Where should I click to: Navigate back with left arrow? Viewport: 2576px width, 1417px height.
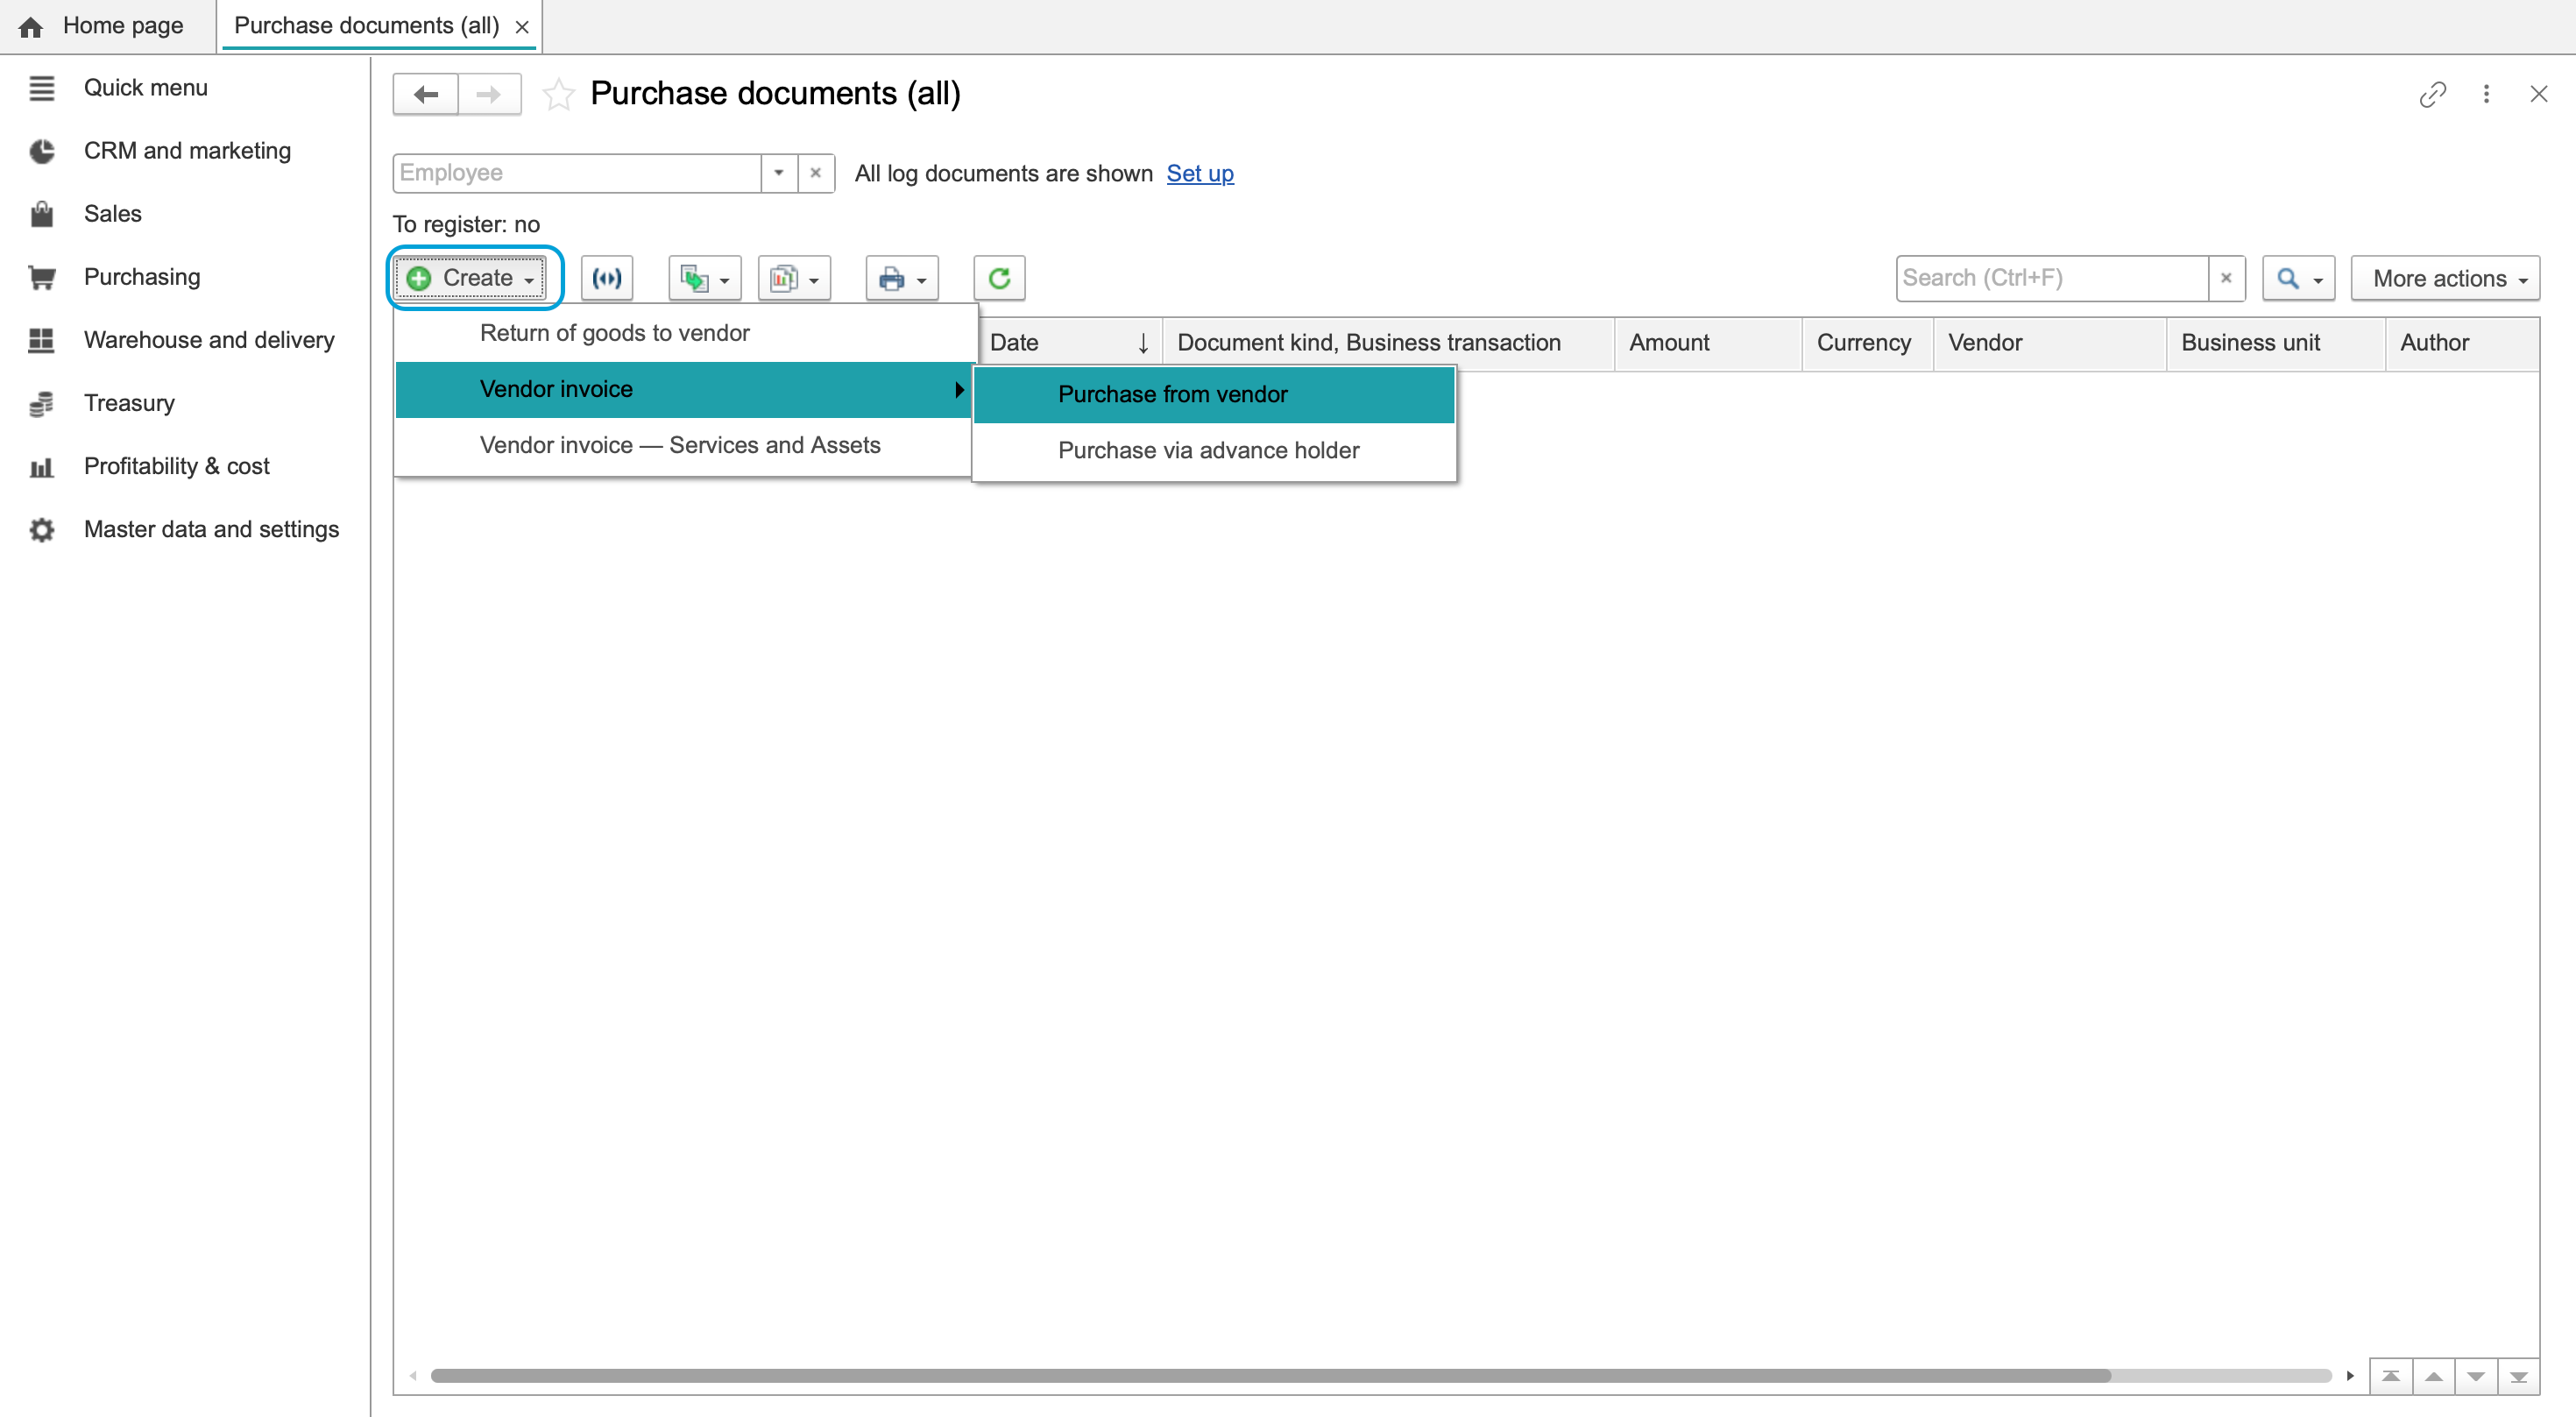(x=426, y=94)
